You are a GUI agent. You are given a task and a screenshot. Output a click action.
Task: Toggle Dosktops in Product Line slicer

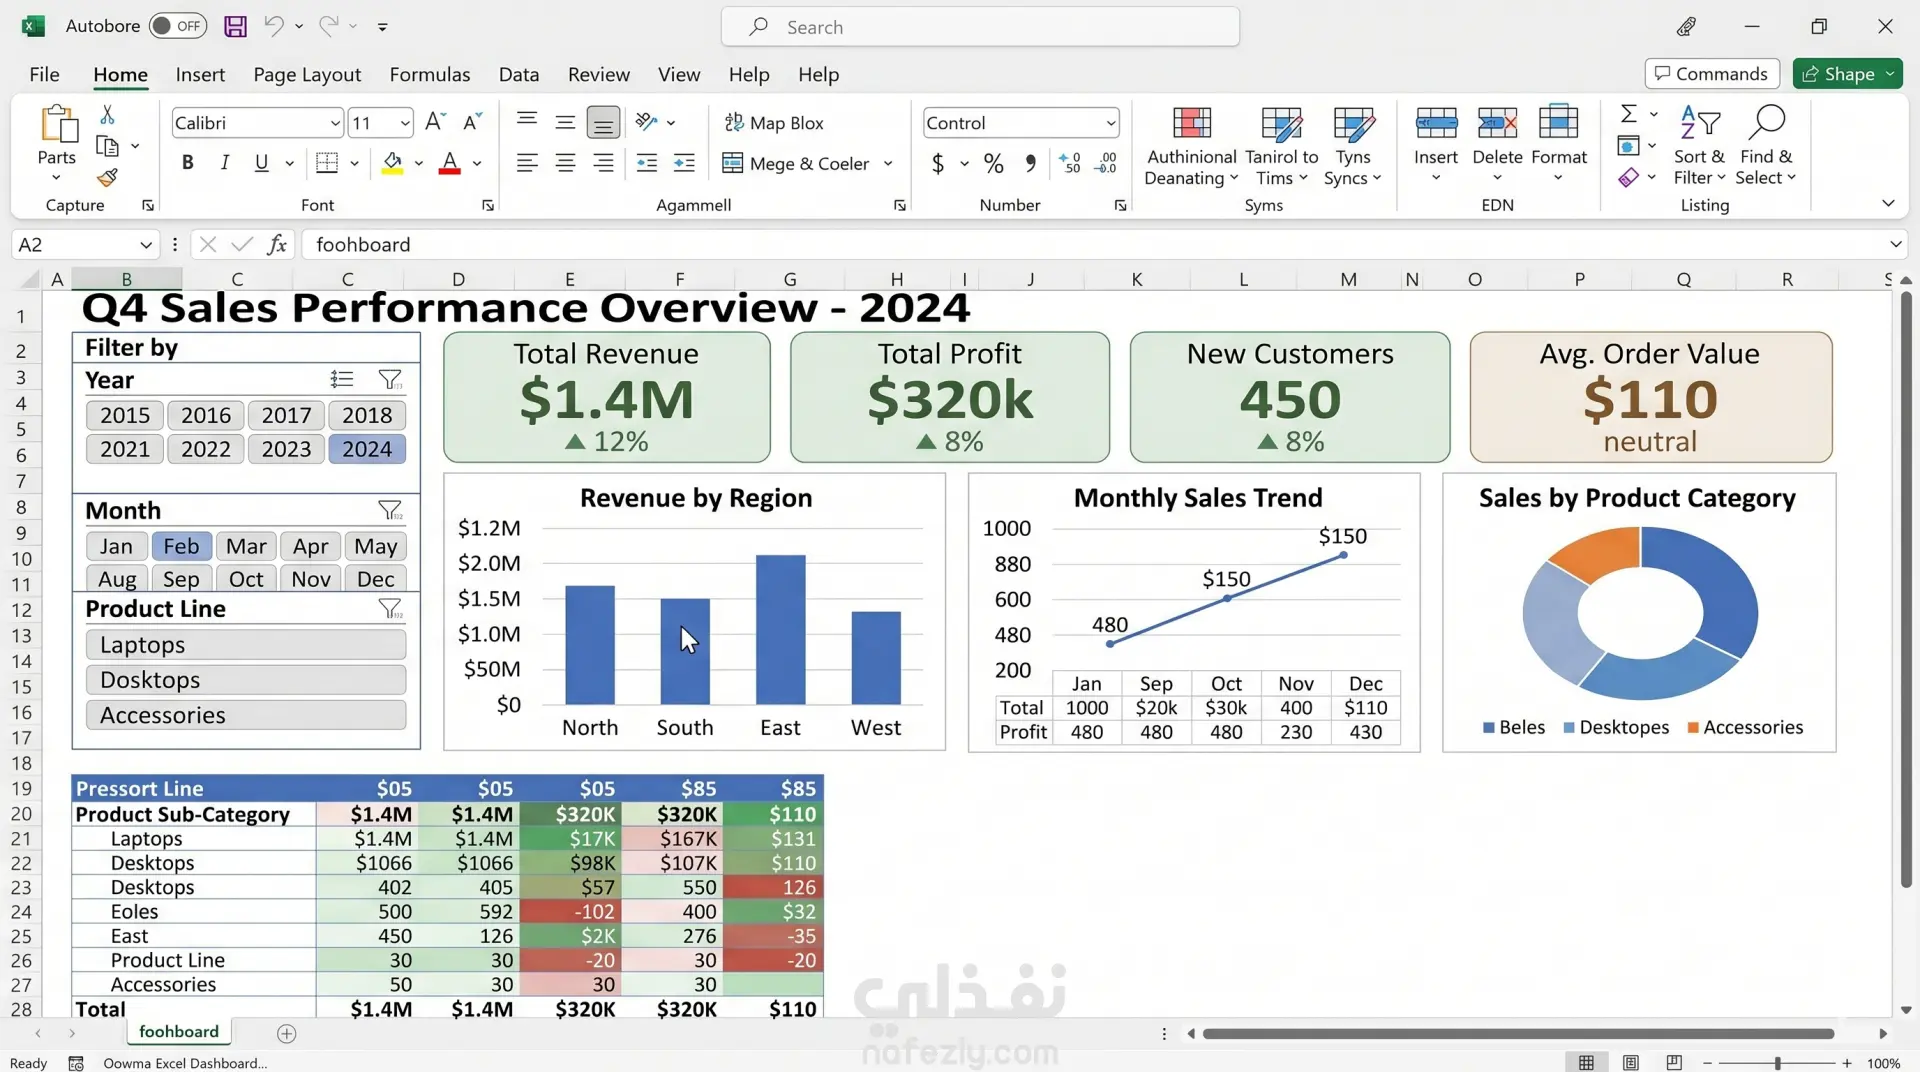point(246,680)
